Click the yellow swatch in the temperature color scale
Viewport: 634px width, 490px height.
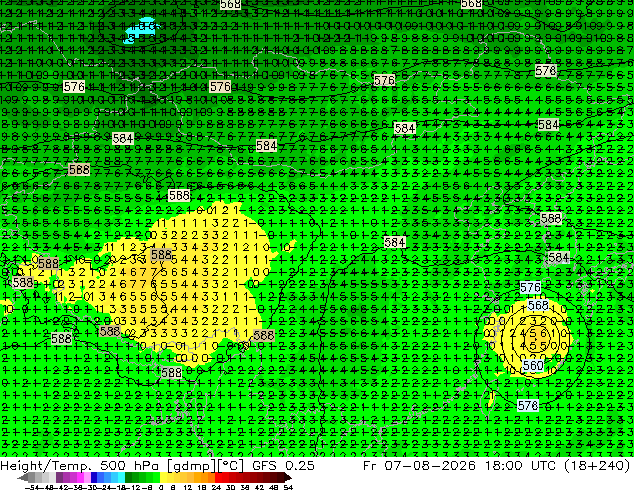(164, 478)
